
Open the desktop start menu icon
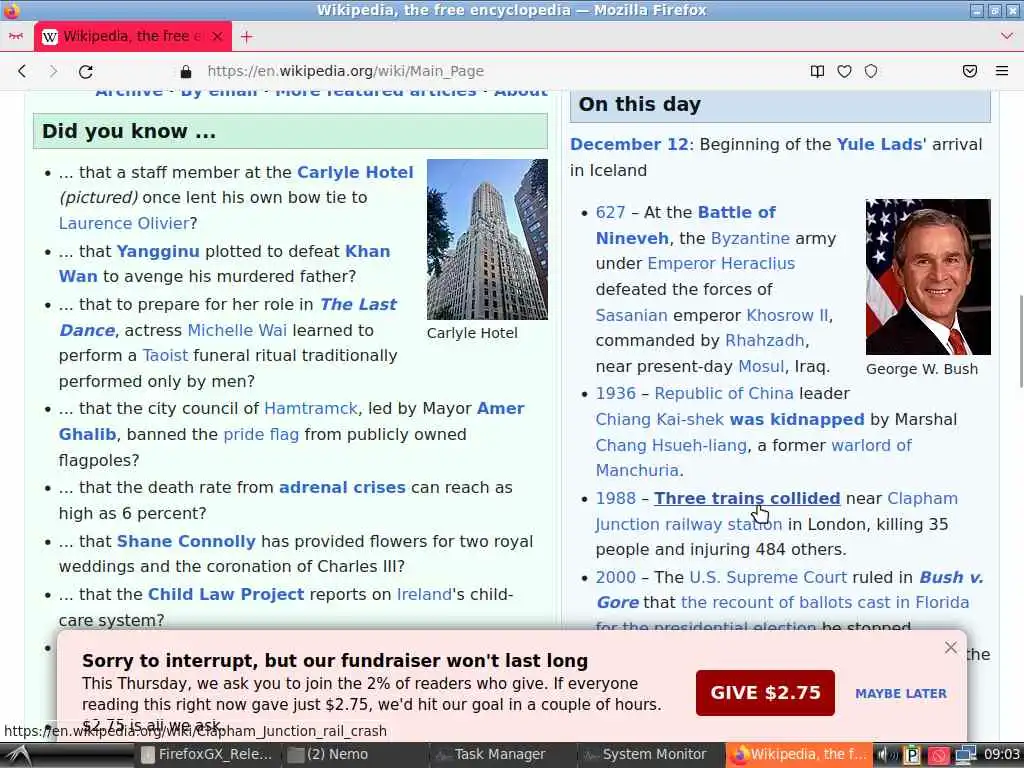point(19,755)
